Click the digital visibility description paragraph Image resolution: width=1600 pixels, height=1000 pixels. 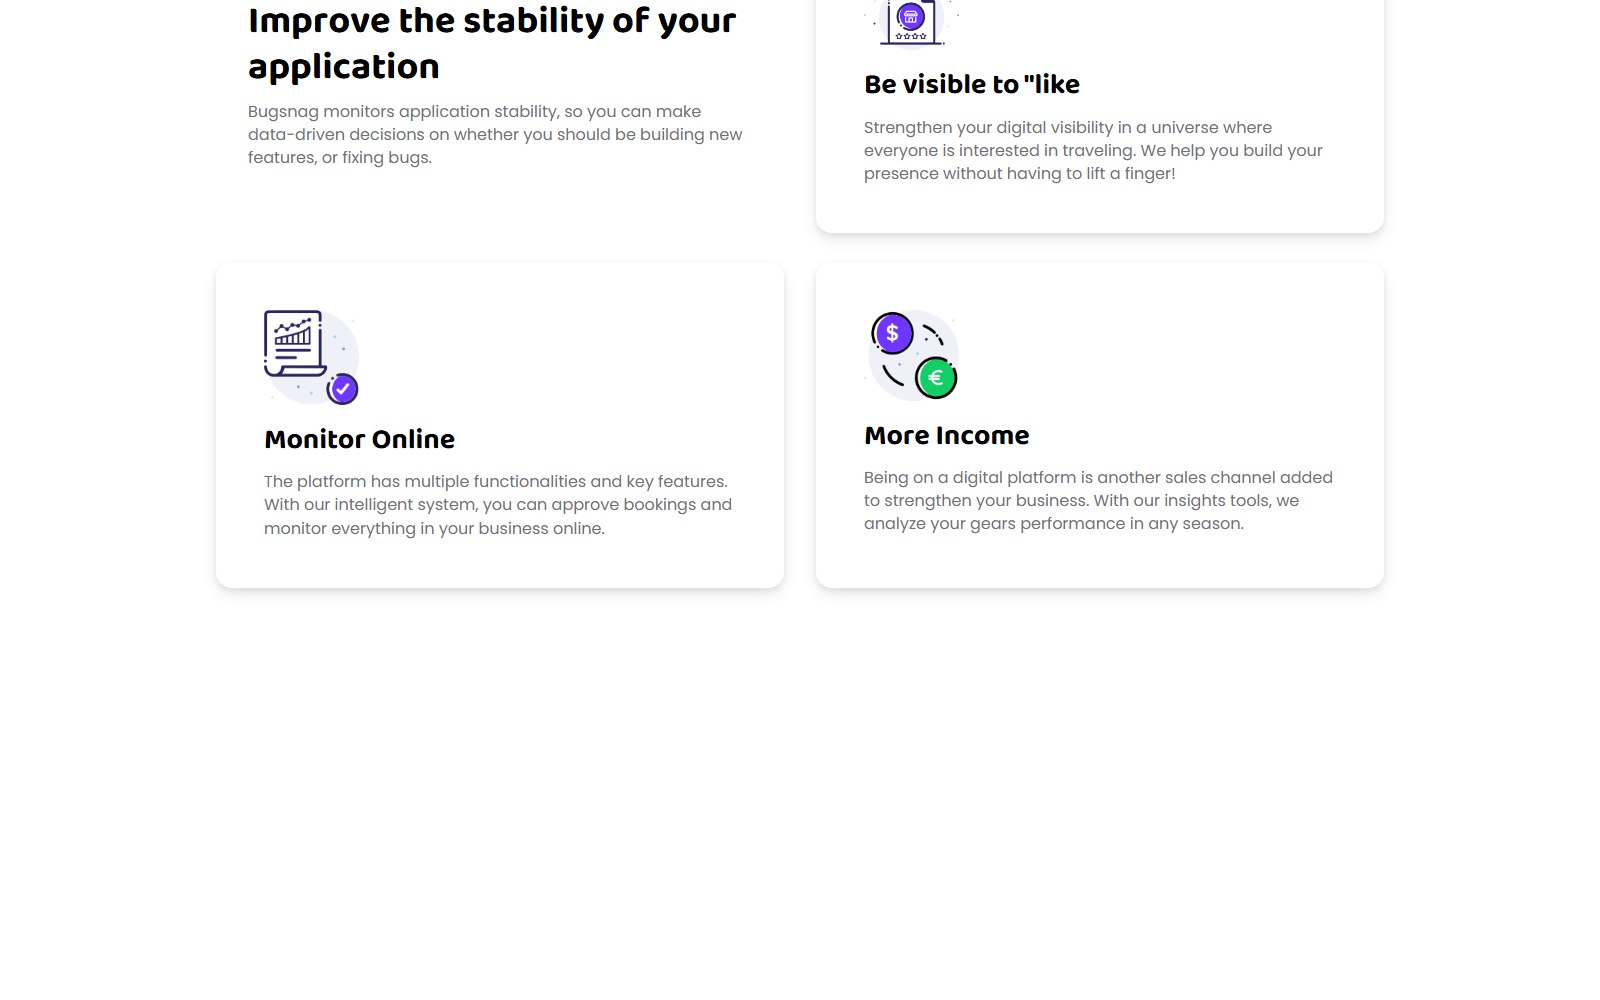coord(1093,150)
